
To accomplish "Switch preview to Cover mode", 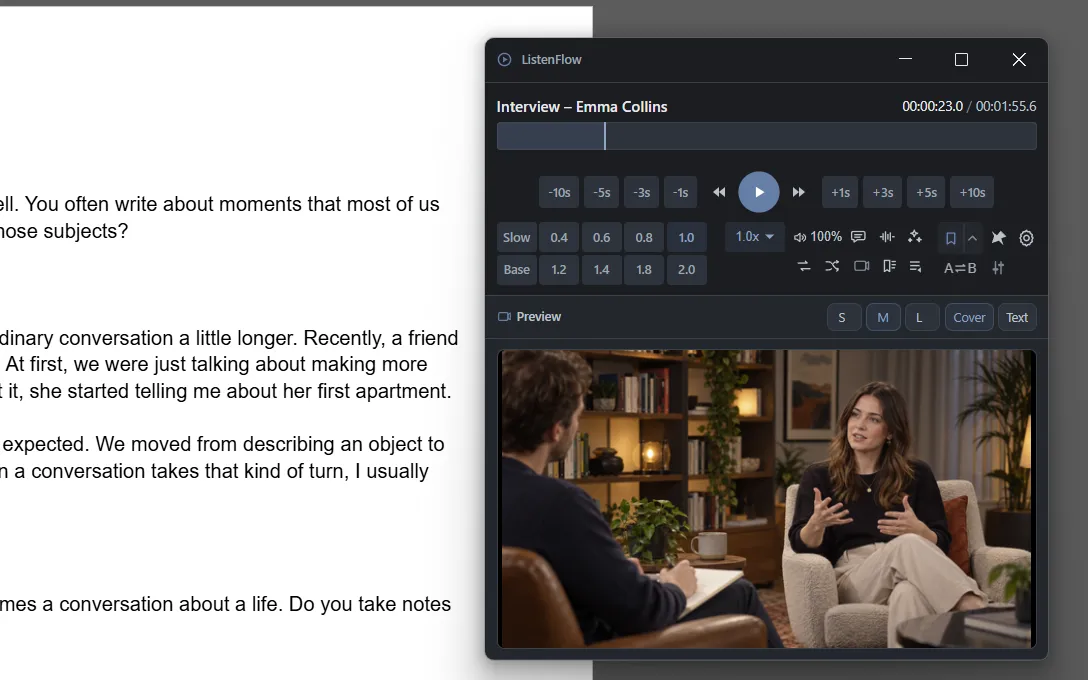I will pos(969,317).
